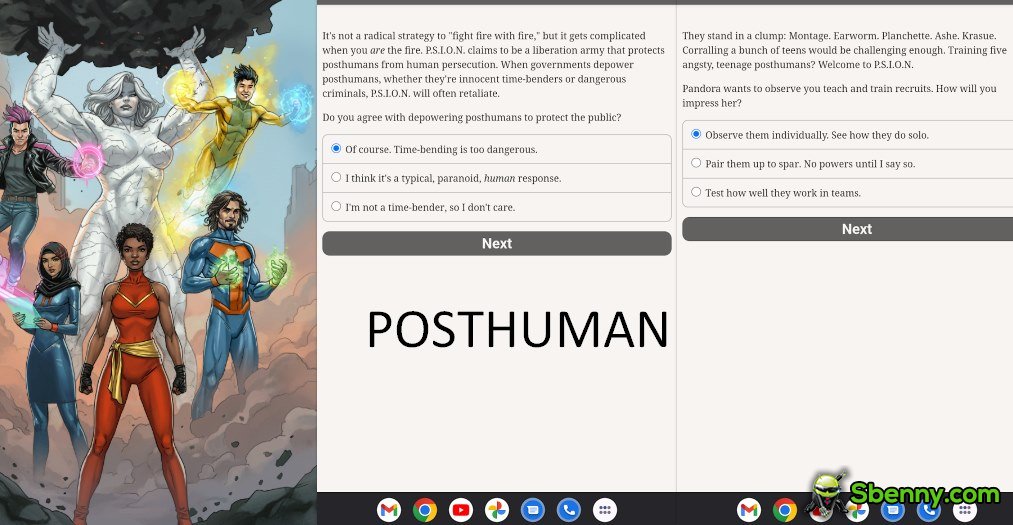The image size is (1013, 525).
Task: Open the Phone app beside the app drawer icon
Action: 569,510
